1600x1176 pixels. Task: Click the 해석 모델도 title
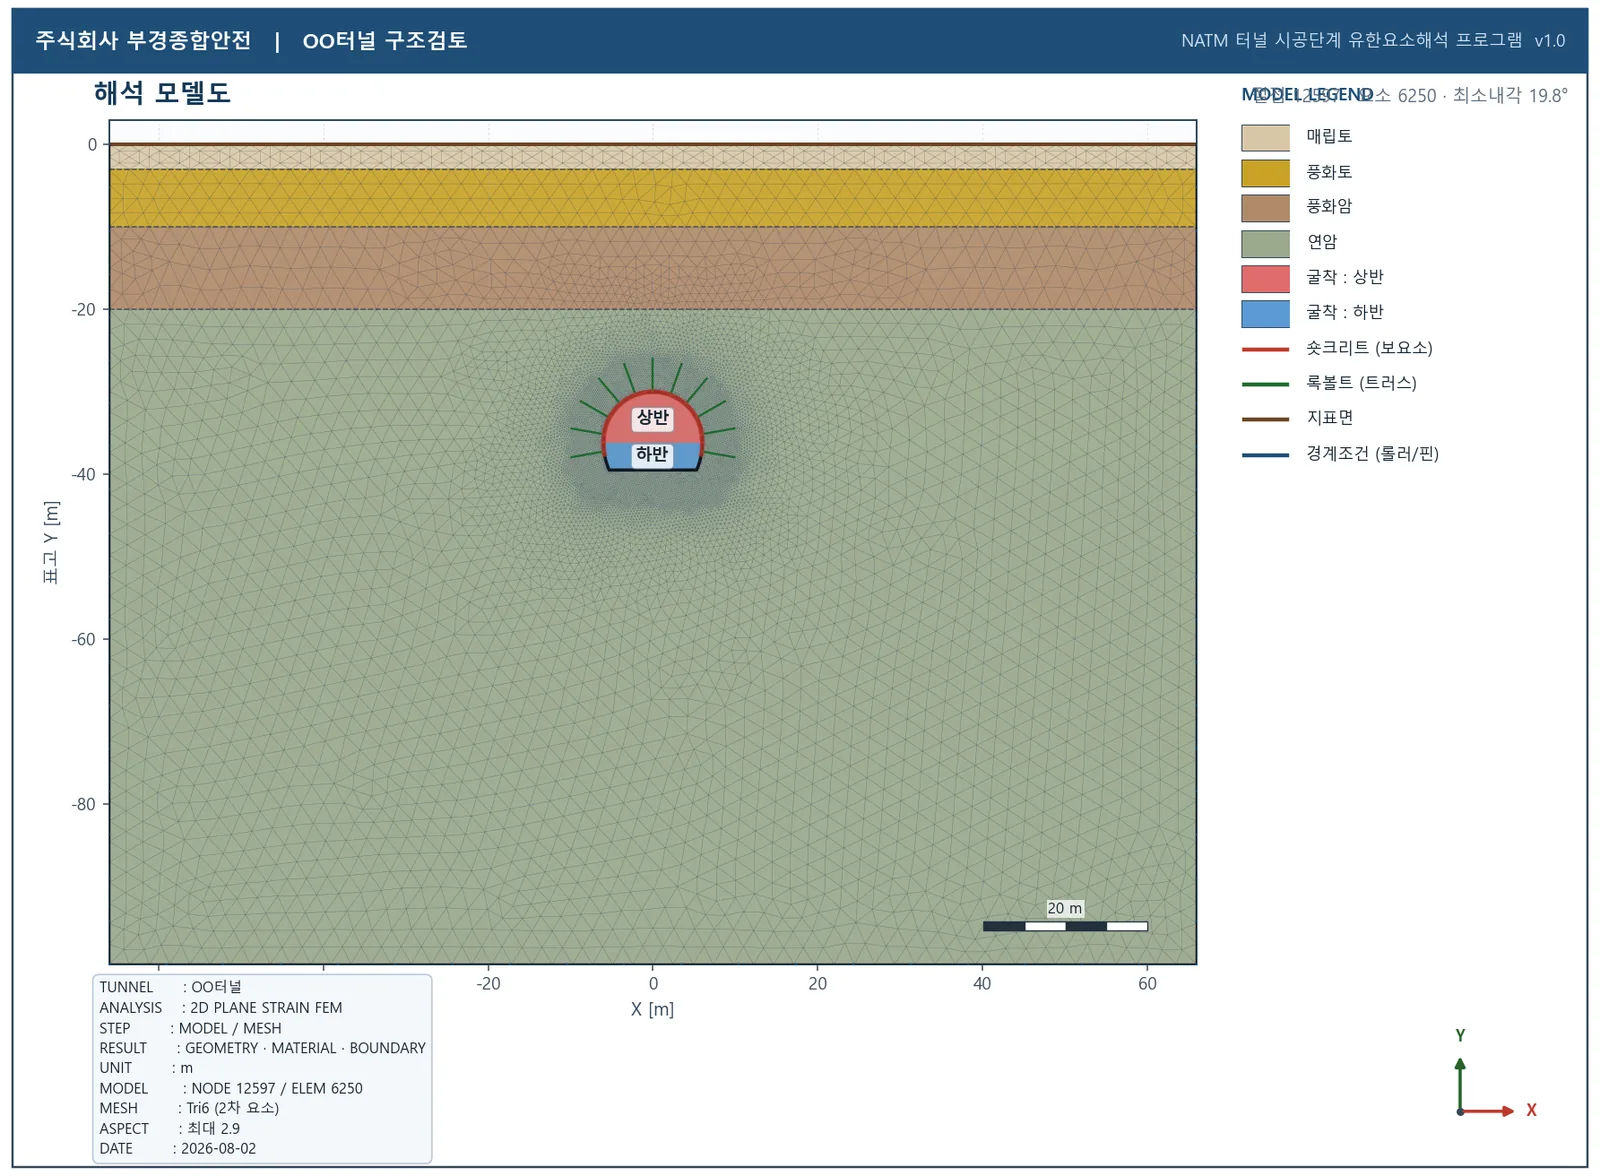(x=162, y=93)
